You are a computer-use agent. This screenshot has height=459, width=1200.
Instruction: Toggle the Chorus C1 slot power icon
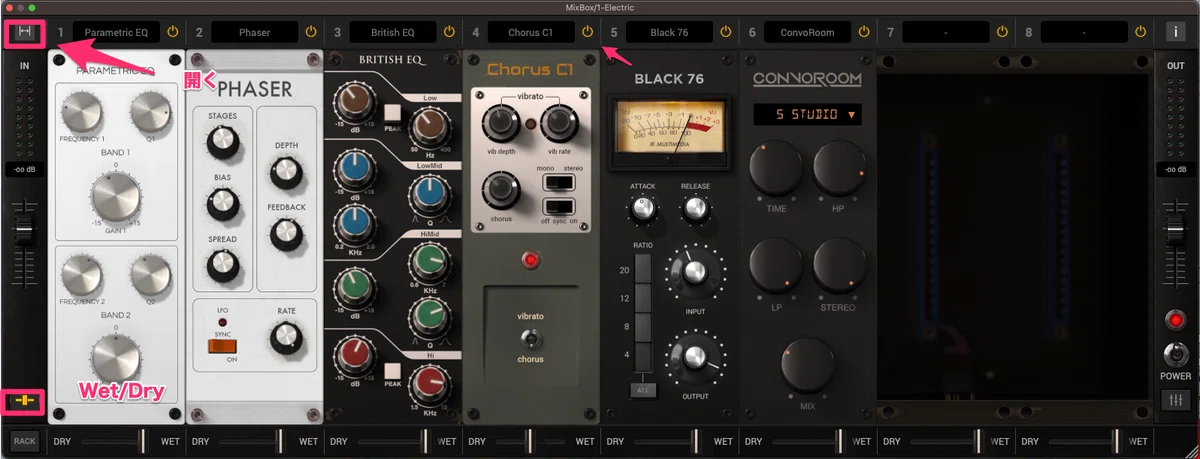point(587,33)
